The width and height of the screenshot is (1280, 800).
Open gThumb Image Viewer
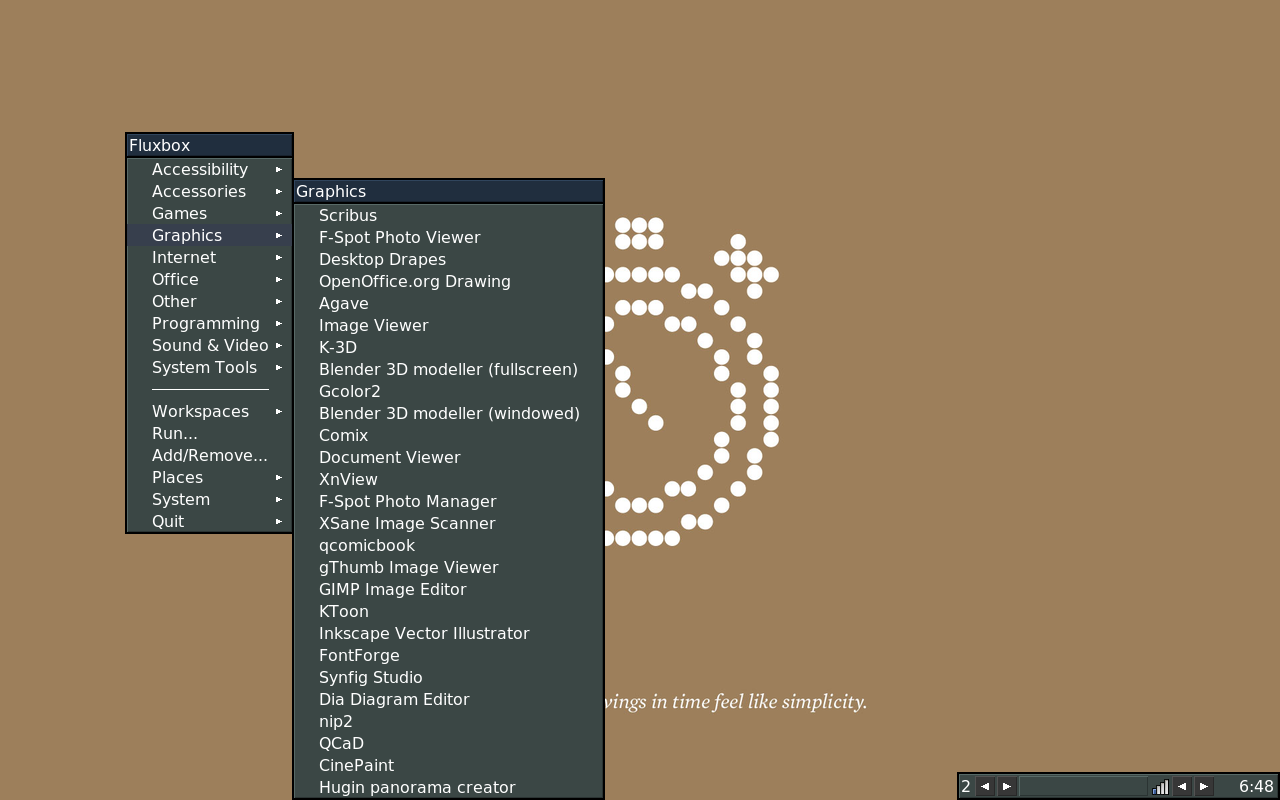pos(448,567)
